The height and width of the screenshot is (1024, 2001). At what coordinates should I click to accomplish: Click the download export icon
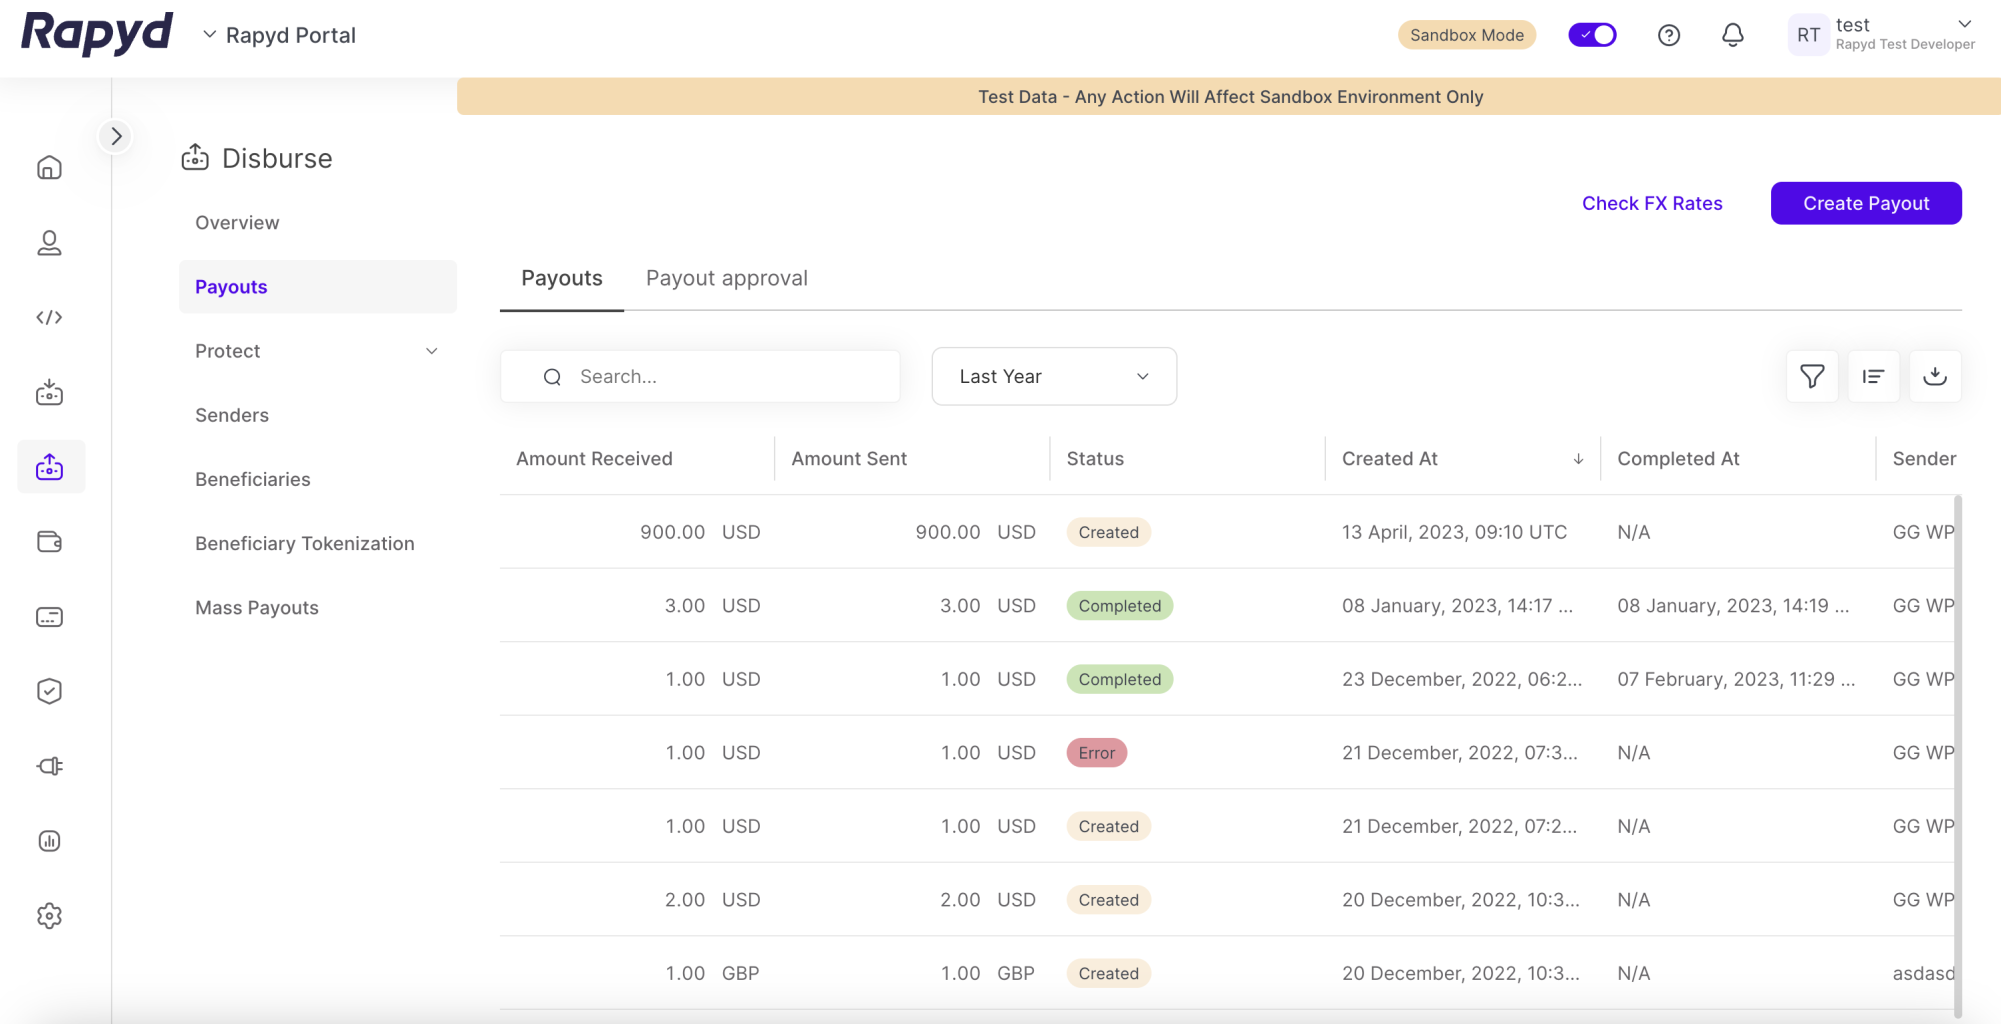coord(1934,376)
